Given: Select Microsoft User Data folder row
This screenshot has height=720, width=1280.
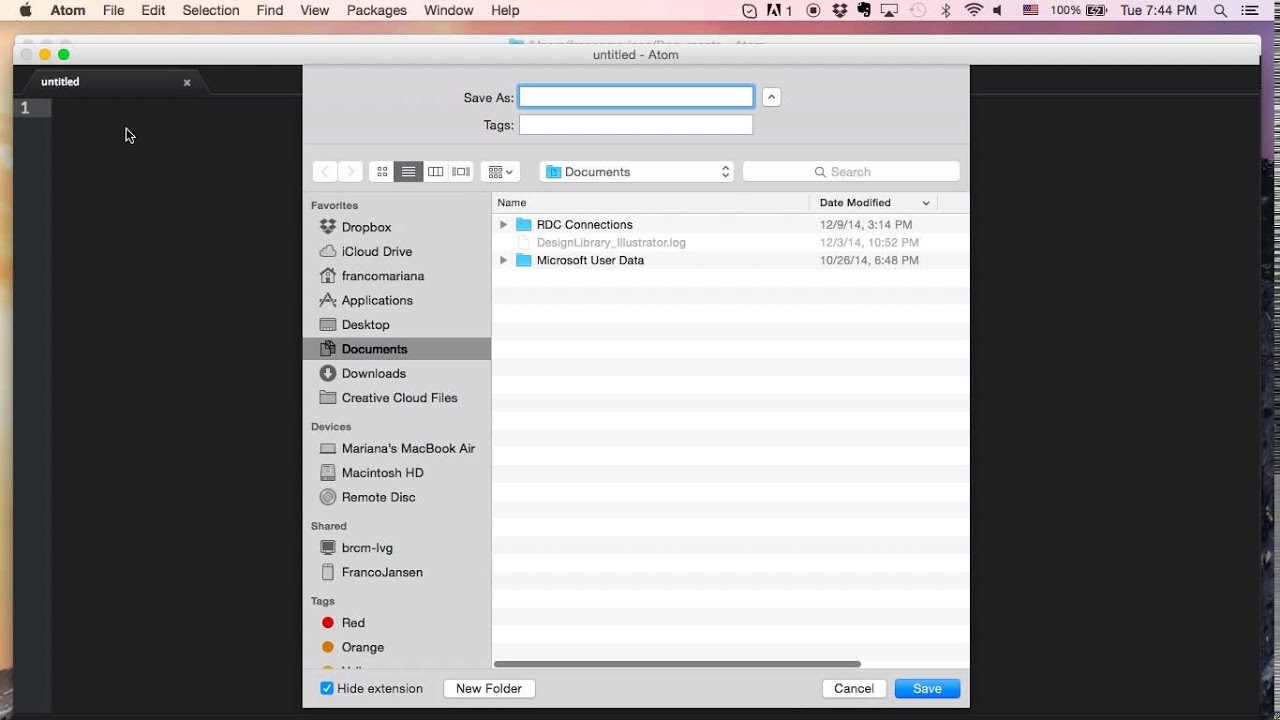Looking at the screenshot, I should click(x=730, y=260).
